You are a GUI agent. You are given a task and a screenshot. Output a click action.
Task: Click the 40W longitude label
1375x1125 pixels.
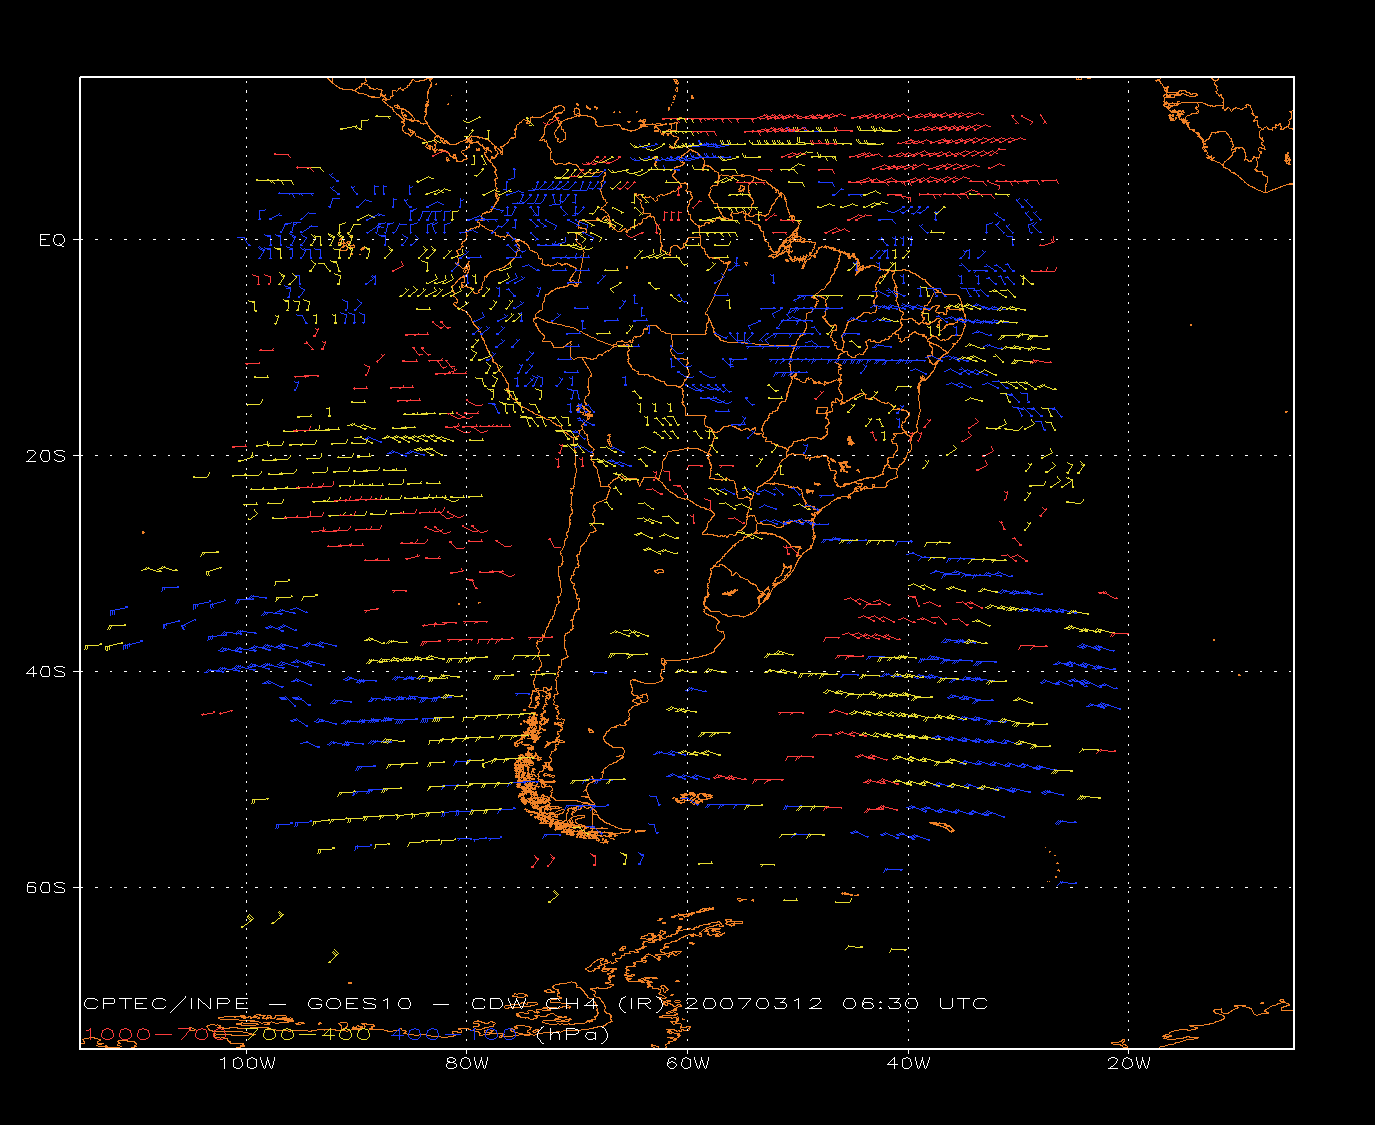coord(908,1063)
